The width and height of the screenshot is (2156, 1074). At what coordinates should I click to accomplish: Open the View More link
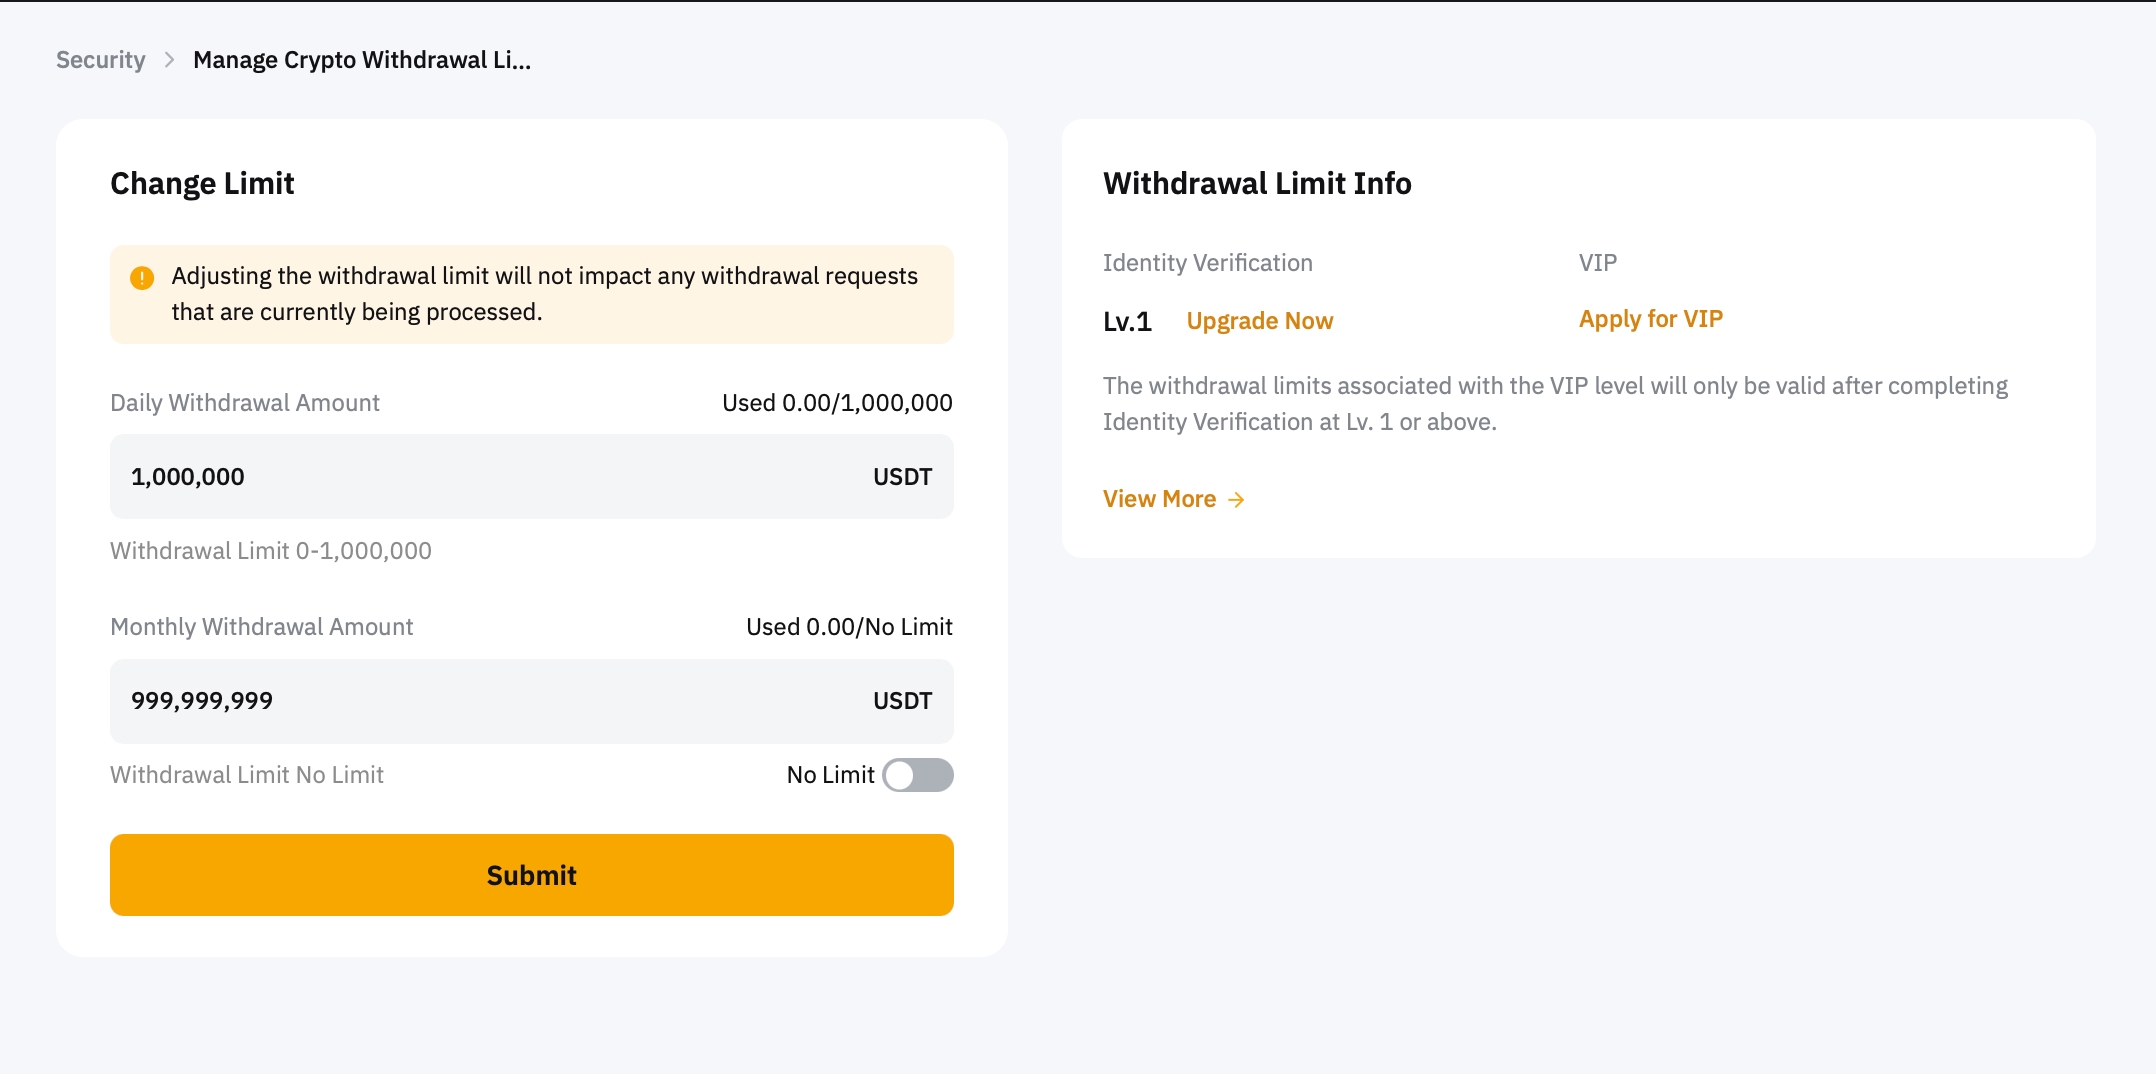coord(1159,499)
